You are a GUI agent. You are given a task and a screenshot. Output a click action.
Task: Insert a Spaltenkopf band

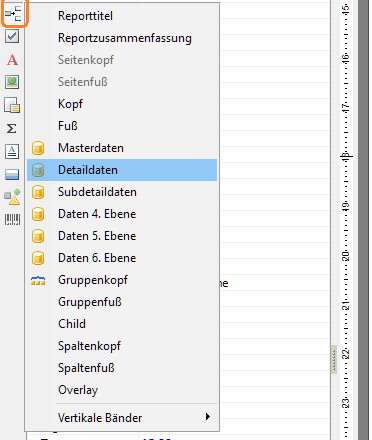tap(122, 346)
